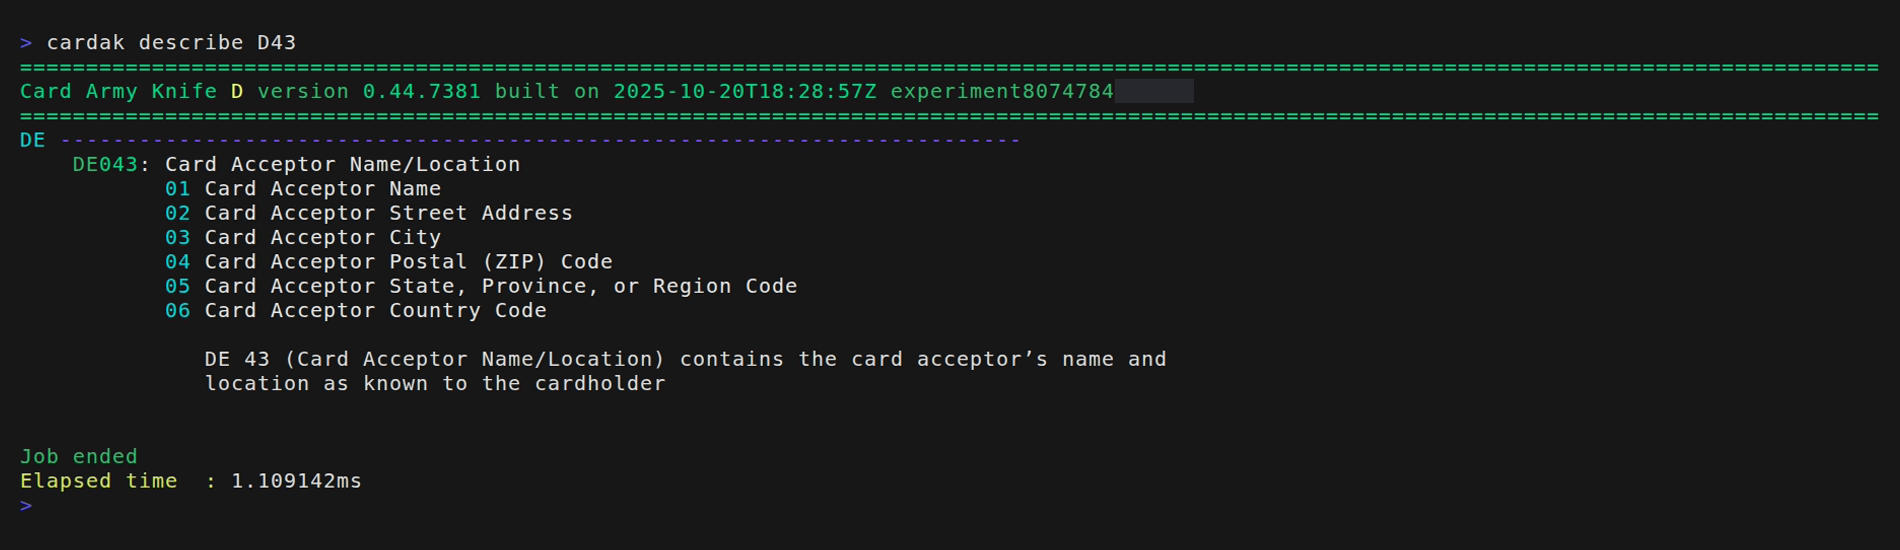Click the green "Job ended" status line

pos(79,457)
